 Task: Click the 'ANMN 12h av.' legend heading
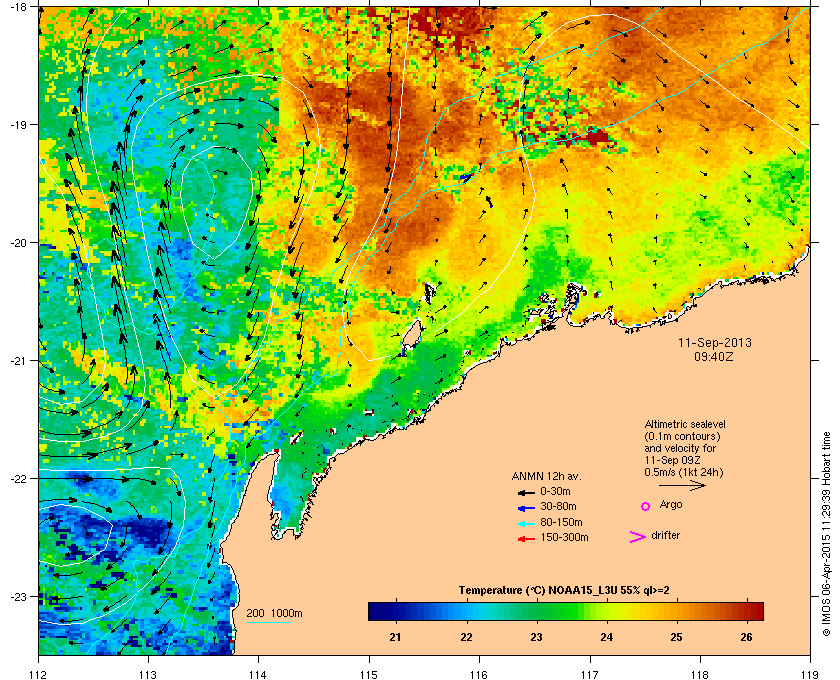click(x=546, y=476)
